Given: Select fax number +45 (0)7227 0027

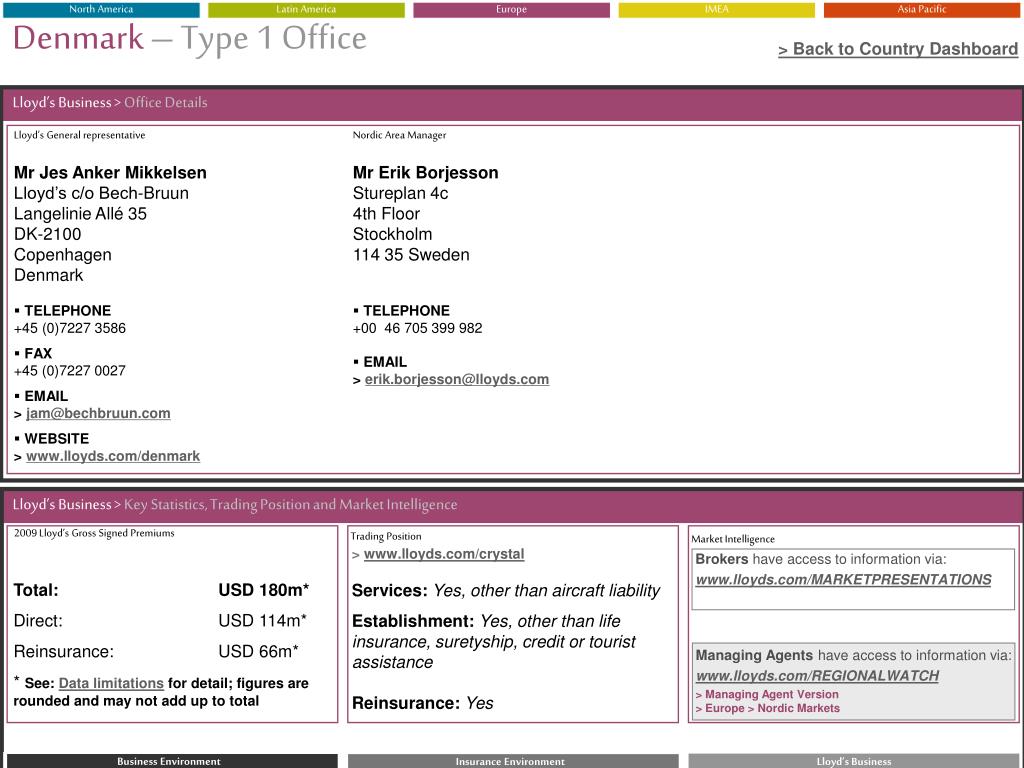Looking at the screenshot, I should pyautogui.click(x=70, y=370).
